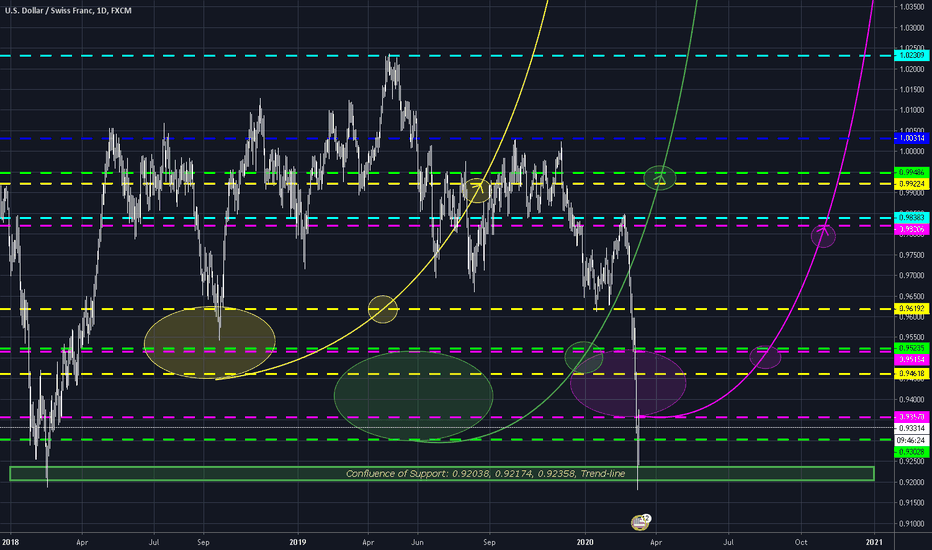The width and height of the screenshot is (932, 550).
Task: Click the green 0.95235 price label
Action: [911, 348]
